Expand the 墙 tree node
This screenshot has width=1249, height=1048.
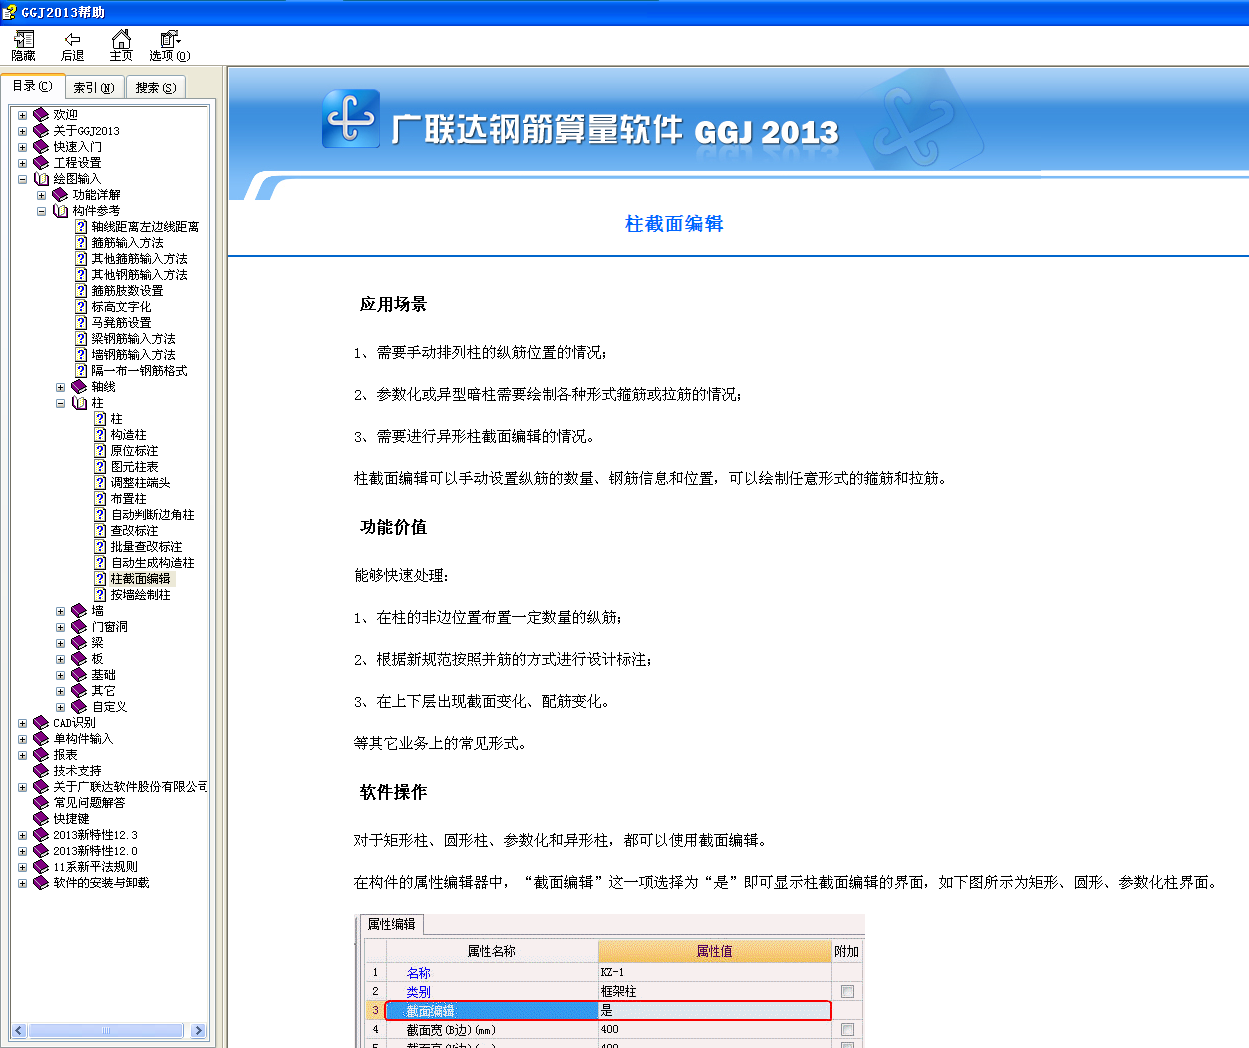point(60,611)
